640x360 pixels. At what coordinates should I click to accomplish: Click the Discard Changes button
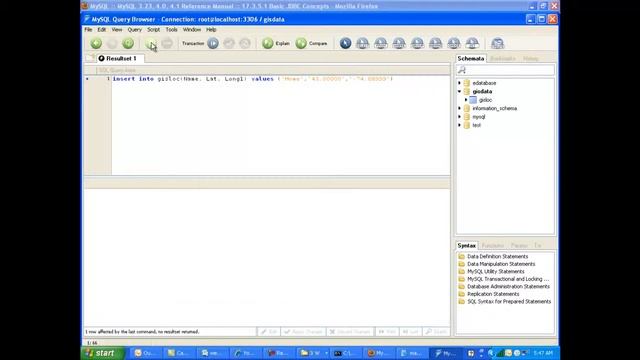click(x=350, y=332)
